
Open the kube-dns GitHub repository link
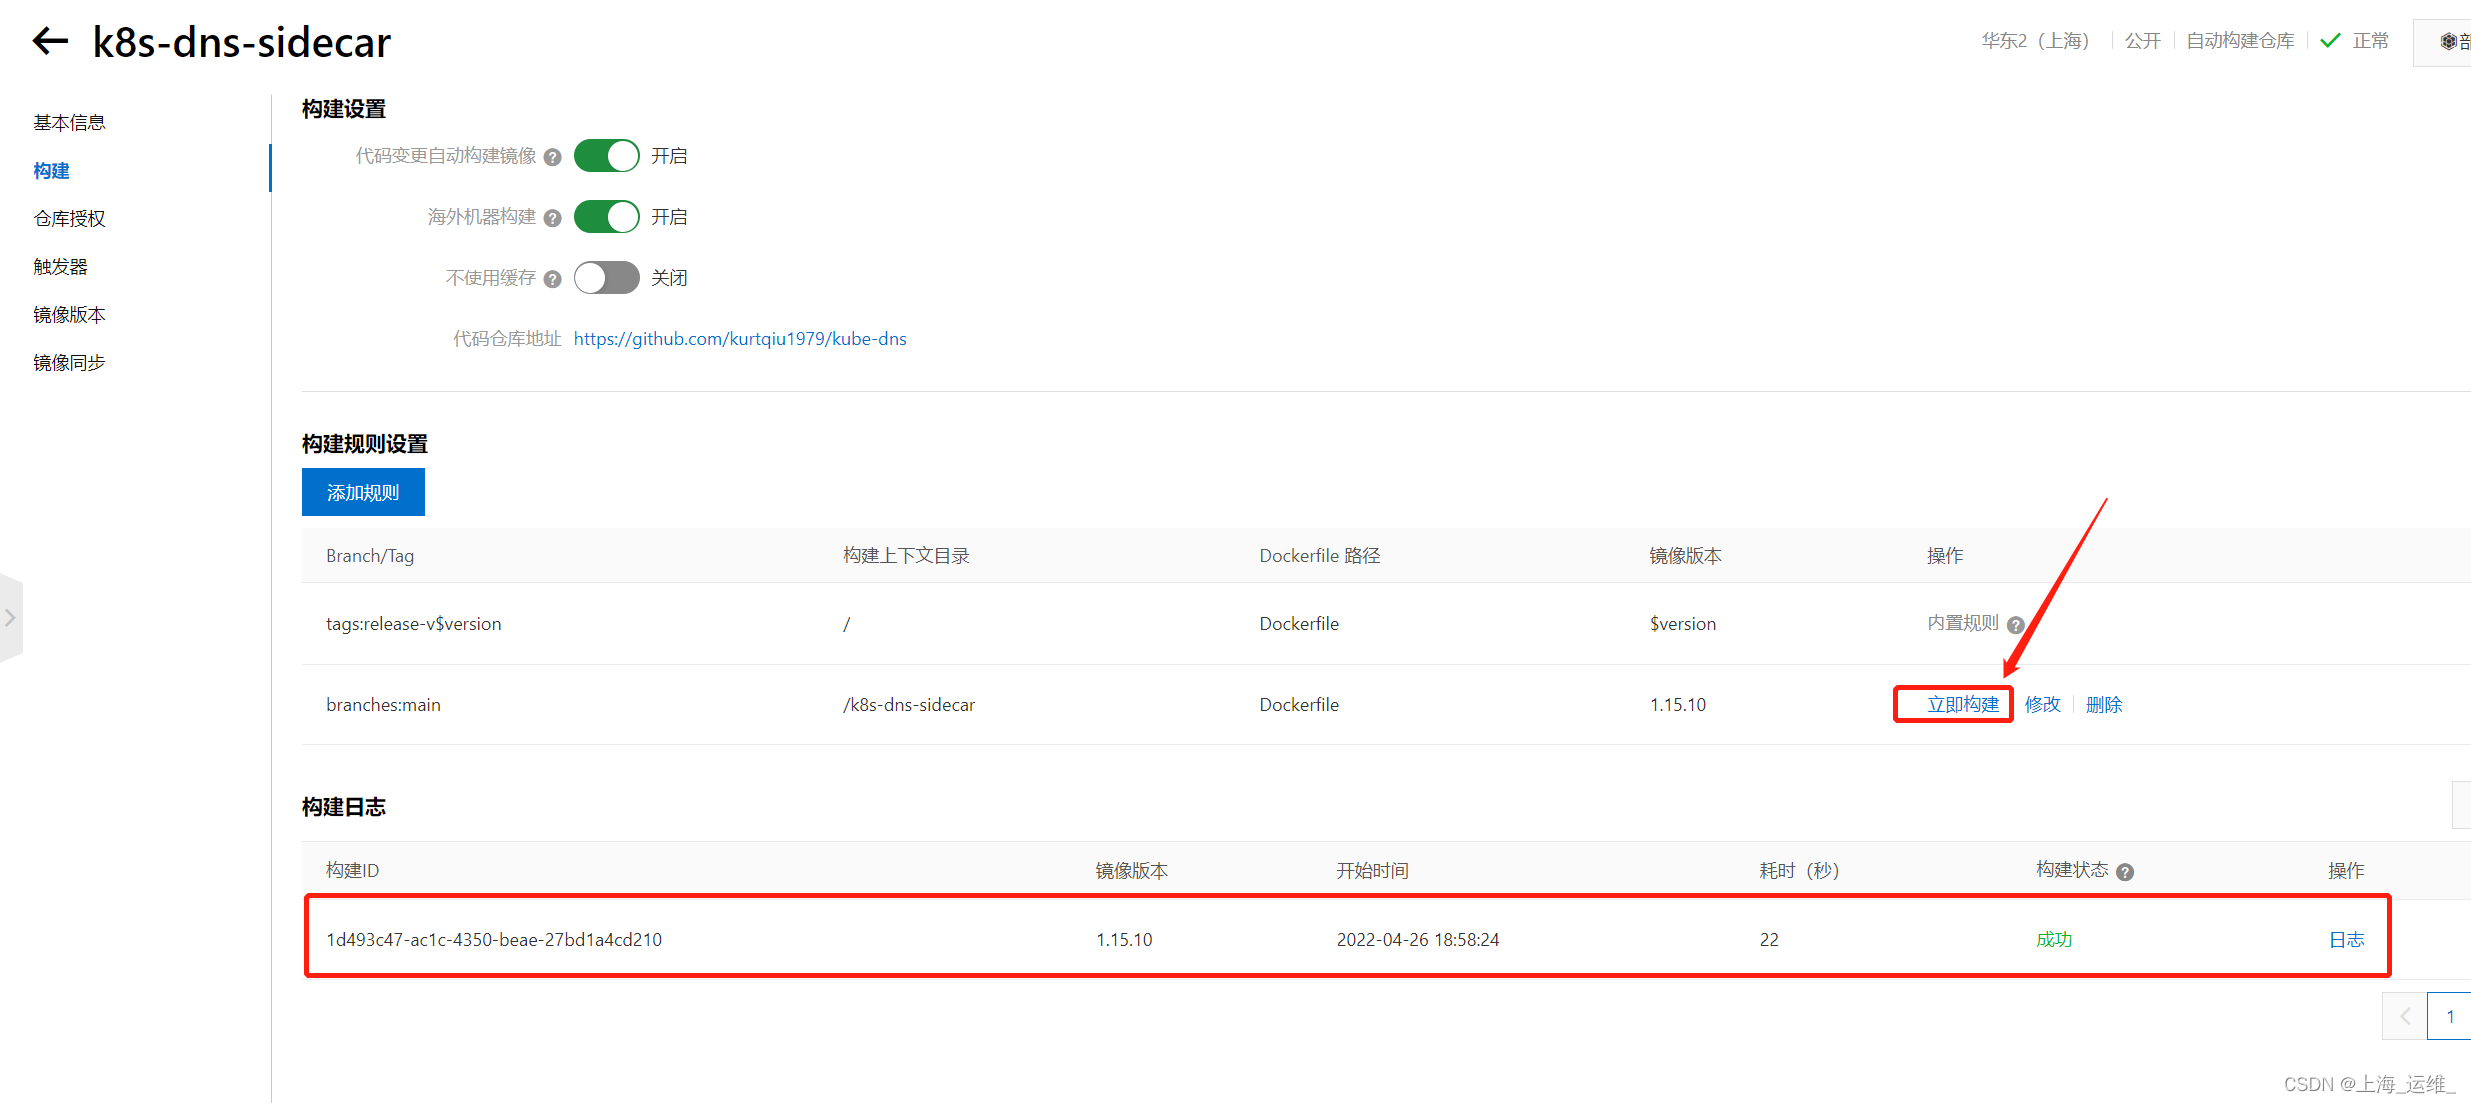739,339
